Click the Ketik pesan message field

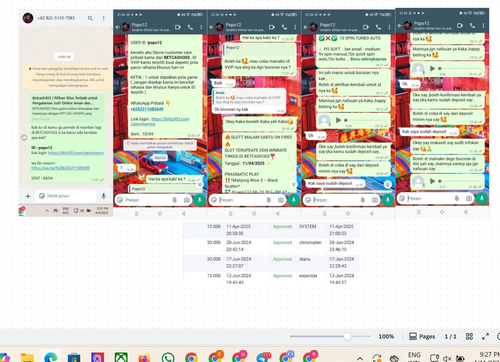point(66,196)
